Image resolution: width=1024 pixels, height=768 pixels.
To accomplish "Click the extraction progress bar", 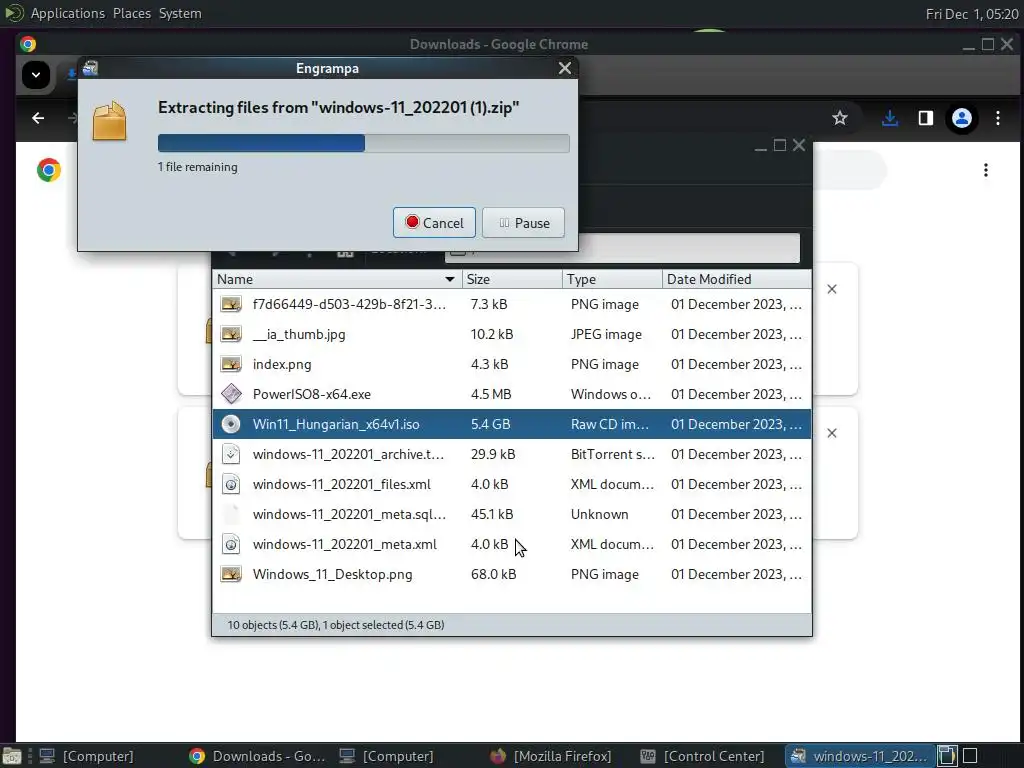I will [363, 143].
